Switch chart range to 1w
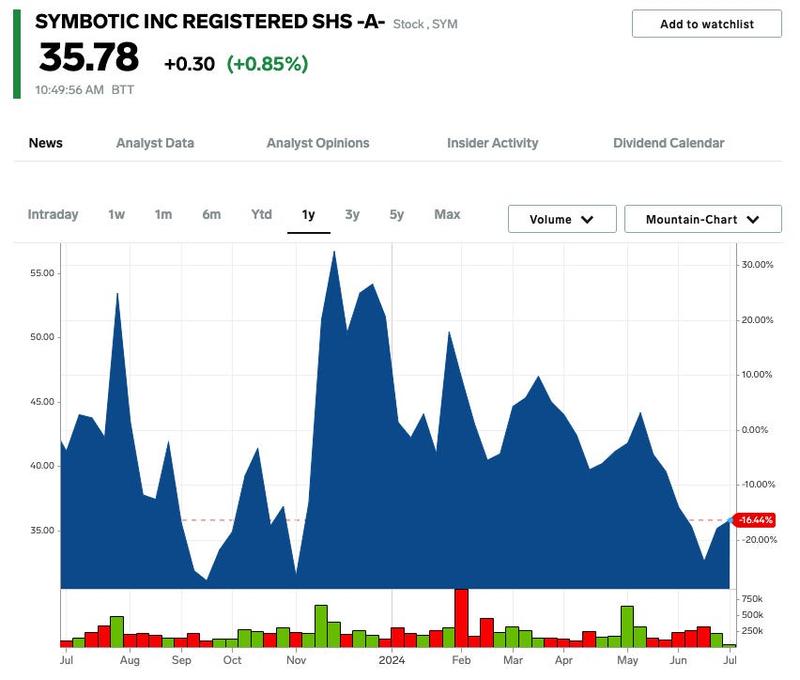 point(116,214)
